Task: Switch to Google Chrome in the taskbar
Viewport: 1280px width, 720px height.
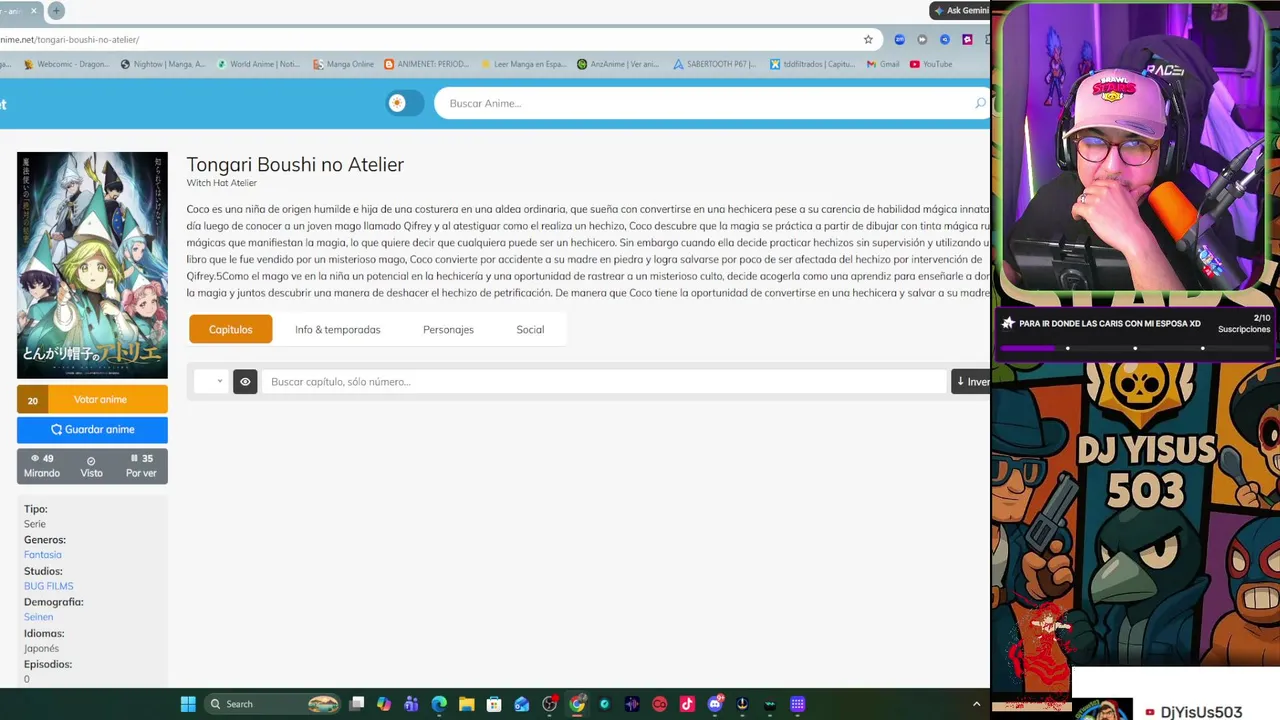Action: click(577, 704)
